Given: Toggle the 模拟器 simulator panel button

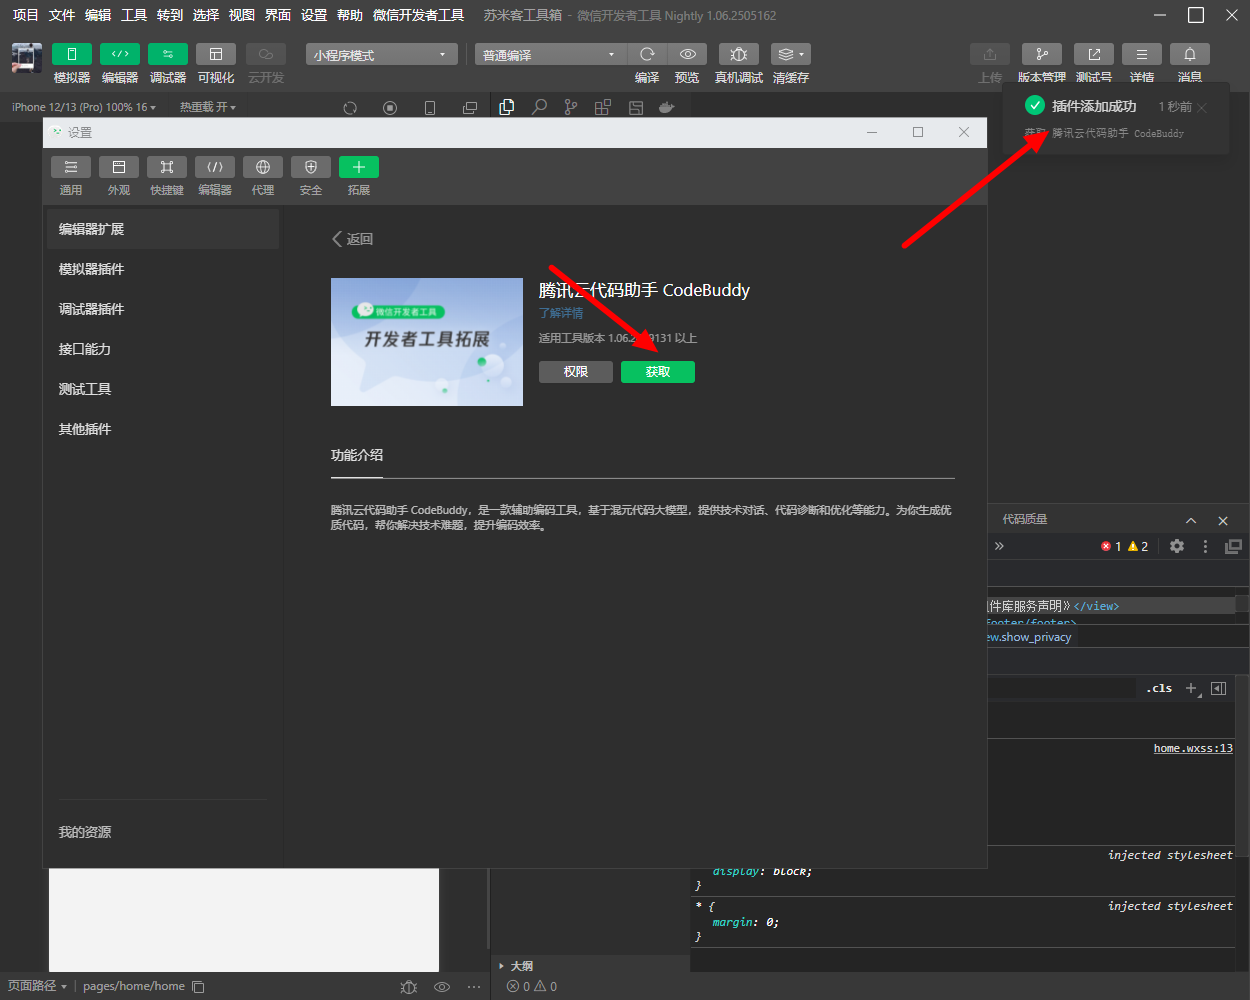Looking at the screenshot, I should pyautogui.click(x=72, y=54).
